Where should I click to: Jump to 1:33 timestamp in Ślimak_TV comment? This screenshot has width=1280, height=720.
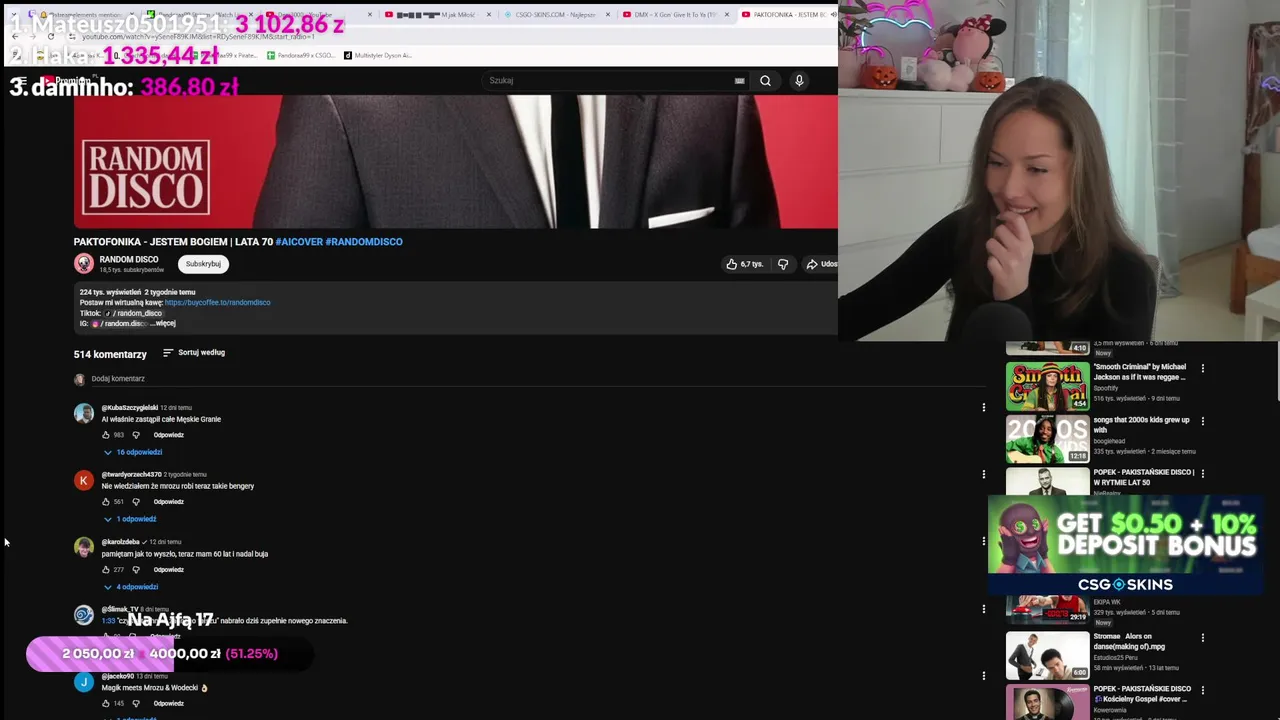click(x=108, y=621)
